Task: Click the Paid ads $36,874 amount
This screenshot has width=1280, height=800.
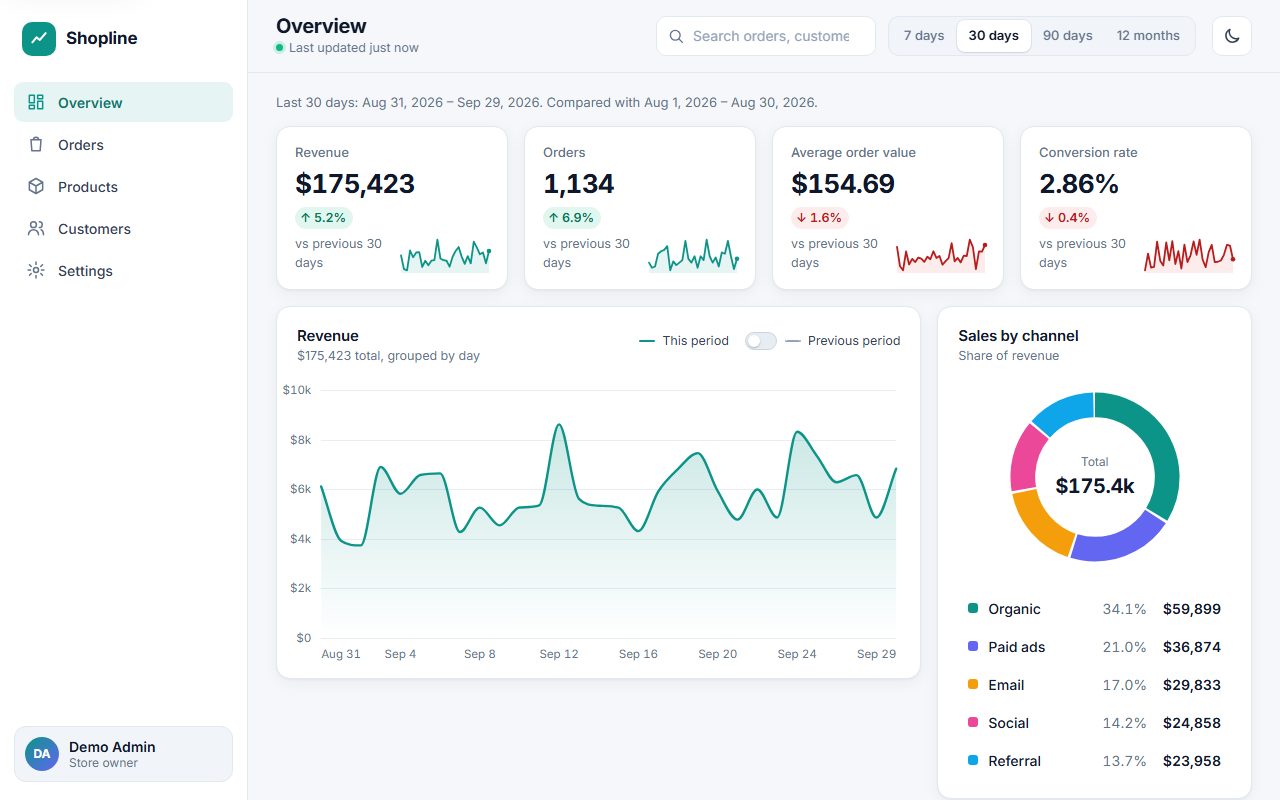Action: tap(1192, 647)
